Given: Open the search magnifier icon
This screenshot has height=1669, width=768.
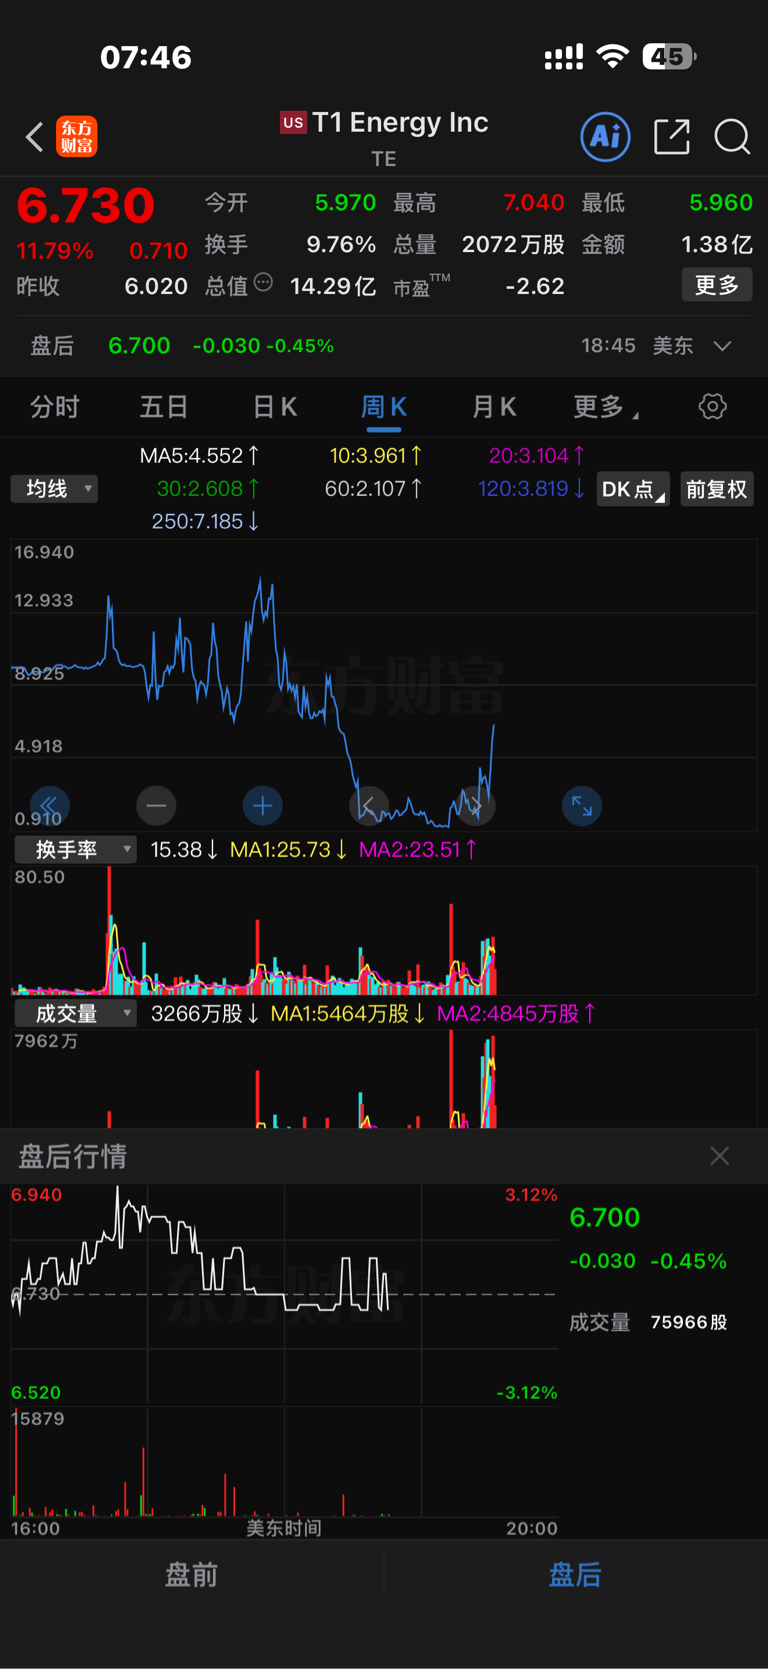Looking at the screenshot, I should click(732, 137).
